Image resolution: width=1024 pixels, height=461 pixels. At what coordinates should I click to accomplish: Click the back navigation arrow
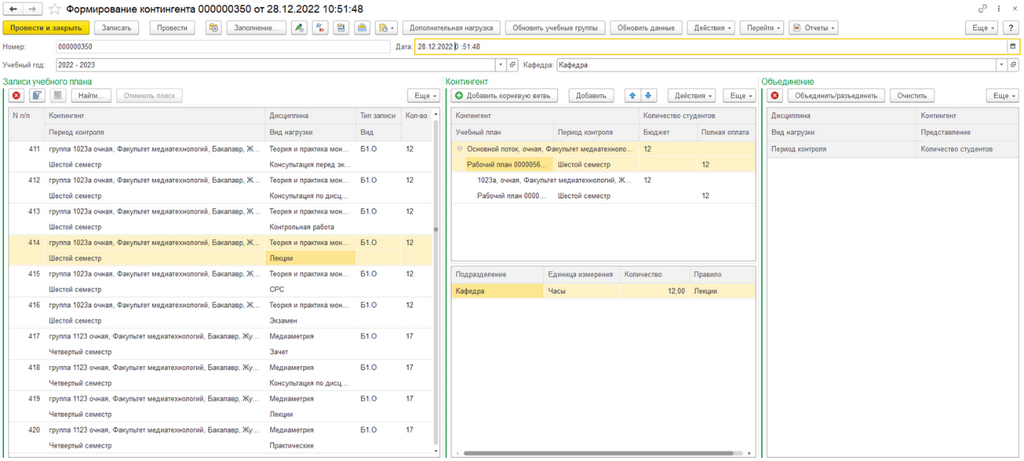(14, 9)
